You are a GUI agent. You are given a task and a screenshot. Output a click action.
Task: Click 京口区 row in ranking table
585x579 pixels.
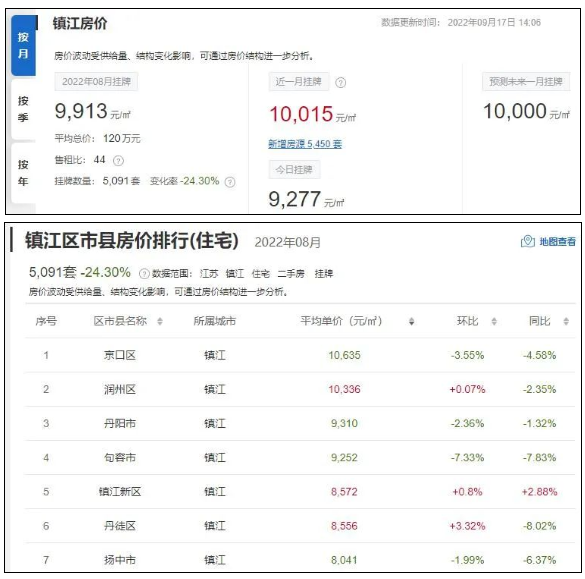(x=300, y=355)
